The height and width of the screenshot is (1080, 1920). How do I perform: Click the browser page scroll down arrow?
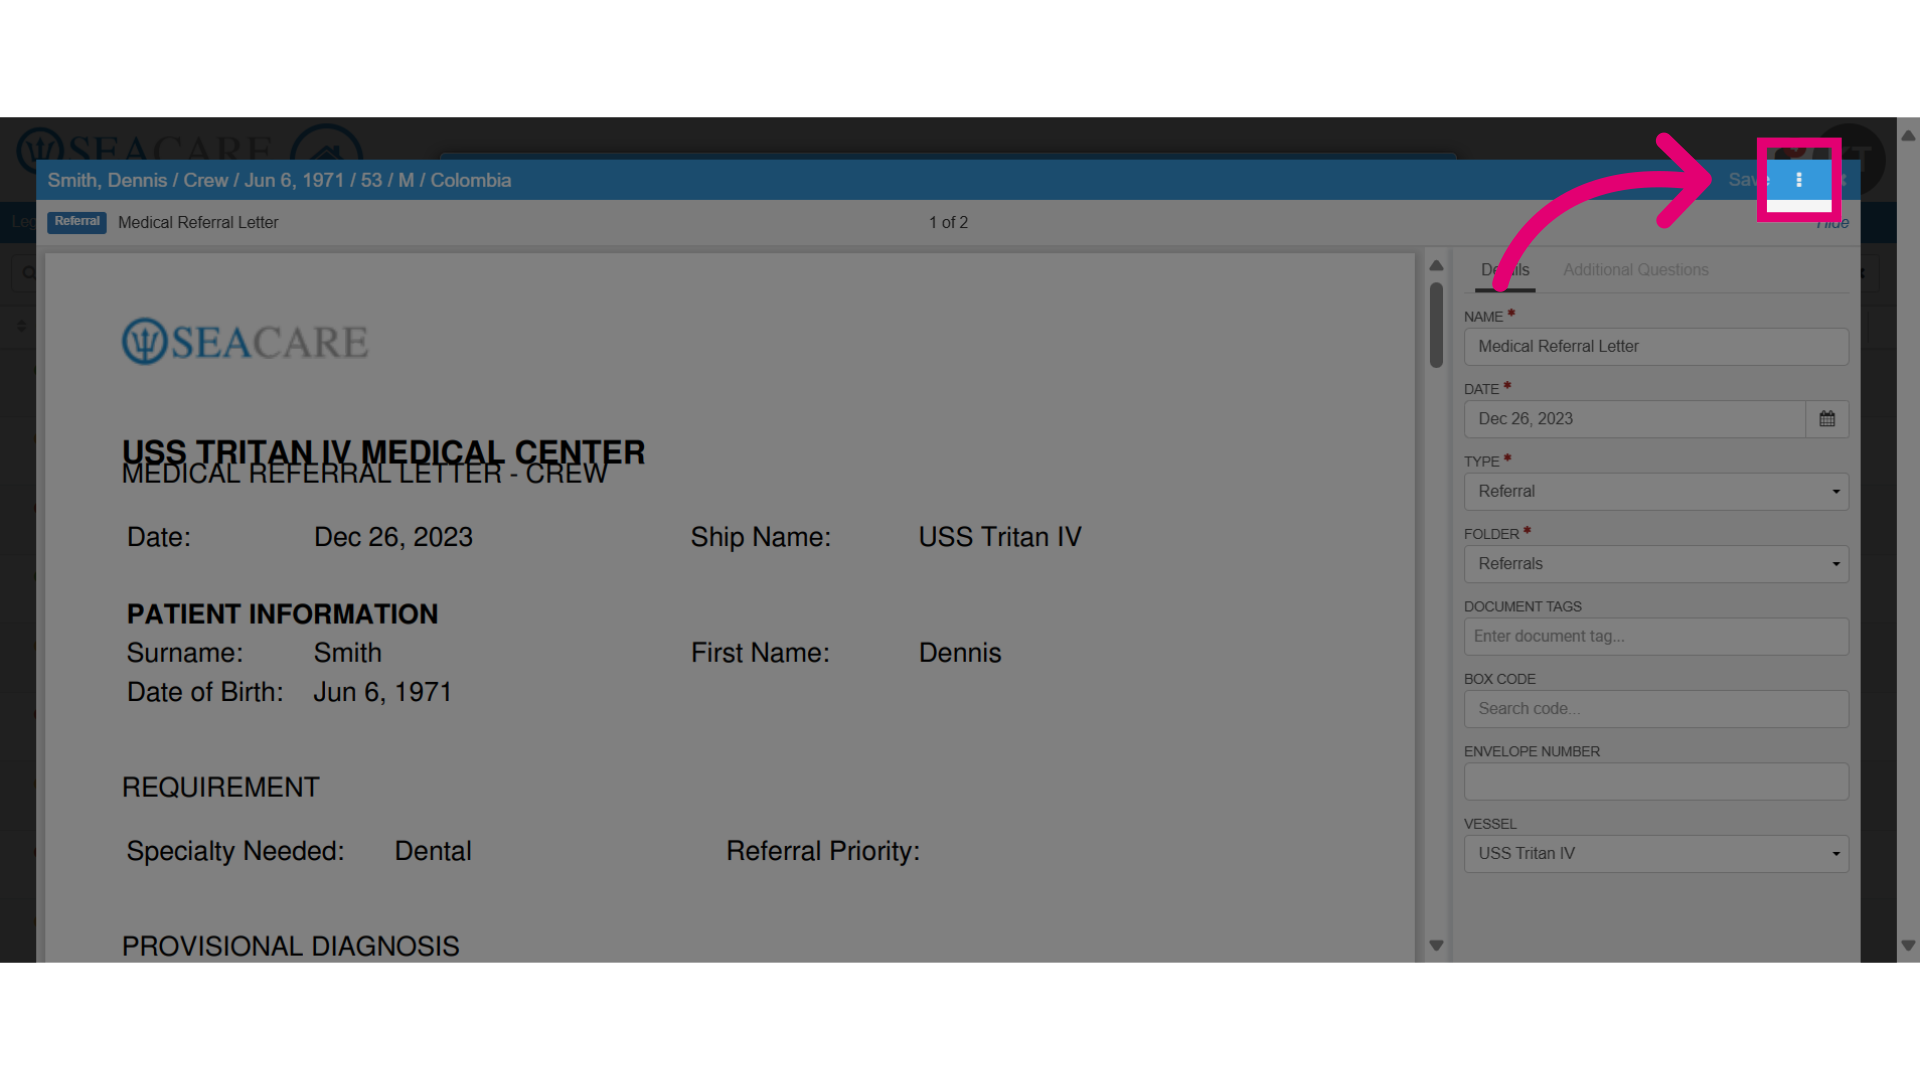[x=1908, y=945]
